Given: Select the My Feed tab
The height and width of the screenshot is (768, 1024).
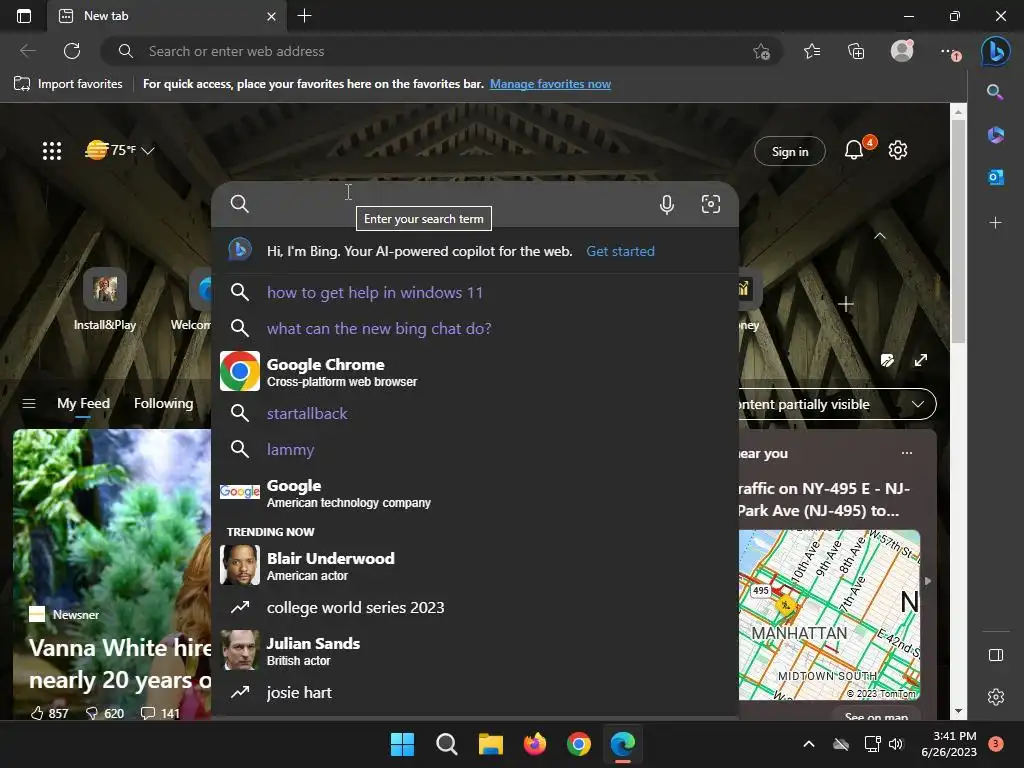Looking at the screenshot, I should point(83,404).
